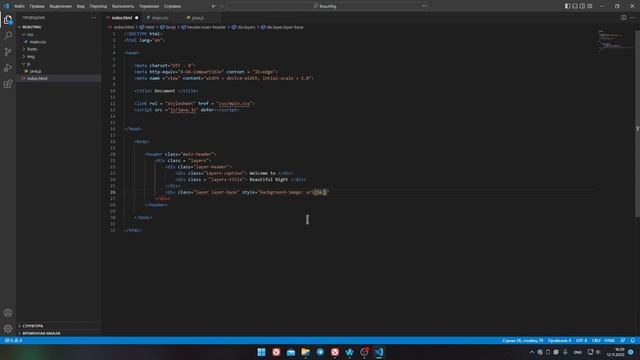Open the Терминал menu
Image resolution: width=640 pixels, height=360 pixels.
pyautogui.click(x=149, y=6)
